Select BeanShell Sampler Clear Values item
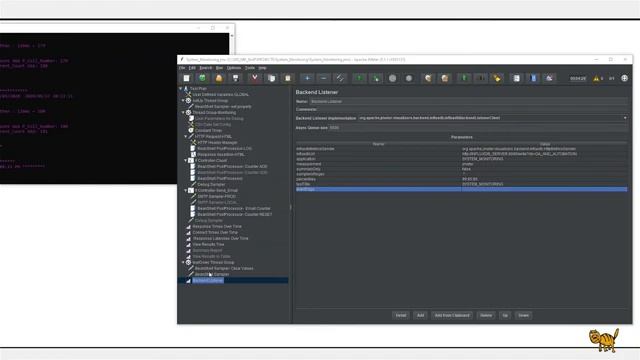Viewport: 640px width, 360px height. pyautogui.click(x=224, y=268)
